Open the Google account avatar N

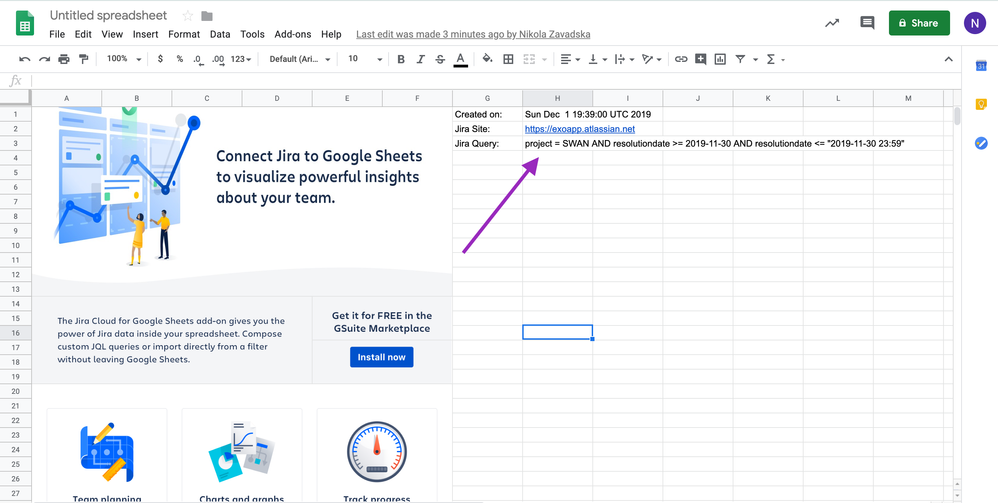[974, 23]
